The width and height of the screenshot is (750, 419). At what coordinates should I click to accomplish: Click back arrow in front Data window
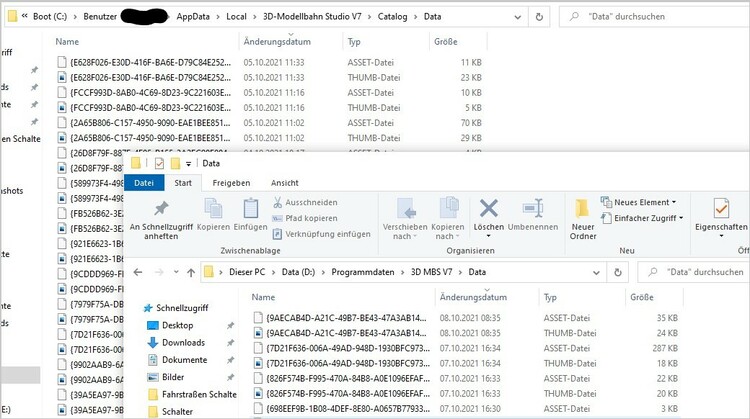point(138,272)
